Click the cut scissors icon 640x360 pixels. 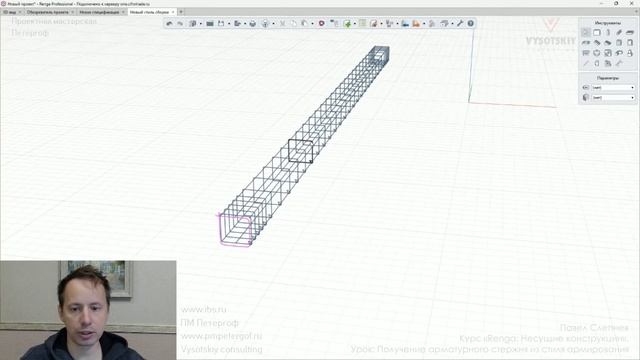click(x=282, y=24)
